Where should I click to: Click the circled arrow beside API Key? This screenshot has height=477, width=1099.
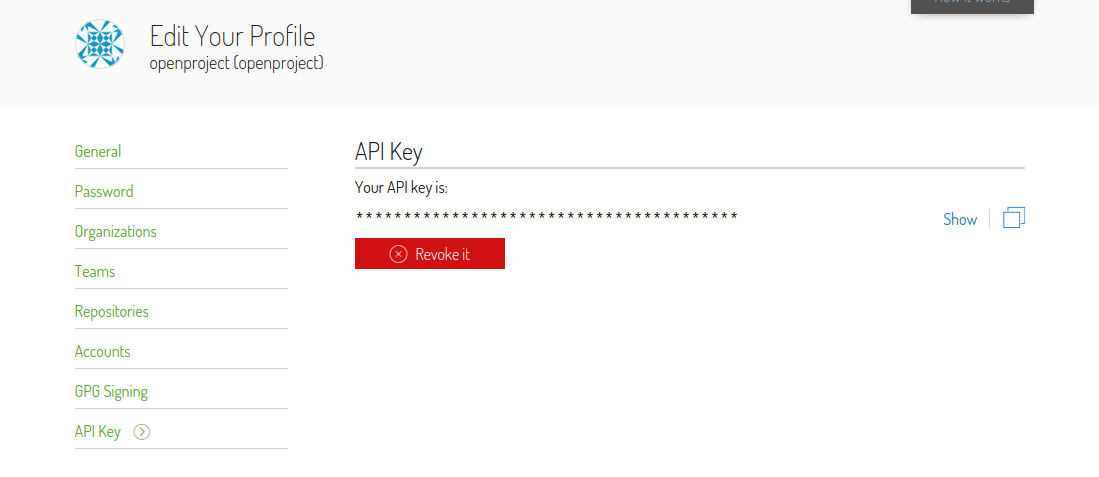pos(142,432)
